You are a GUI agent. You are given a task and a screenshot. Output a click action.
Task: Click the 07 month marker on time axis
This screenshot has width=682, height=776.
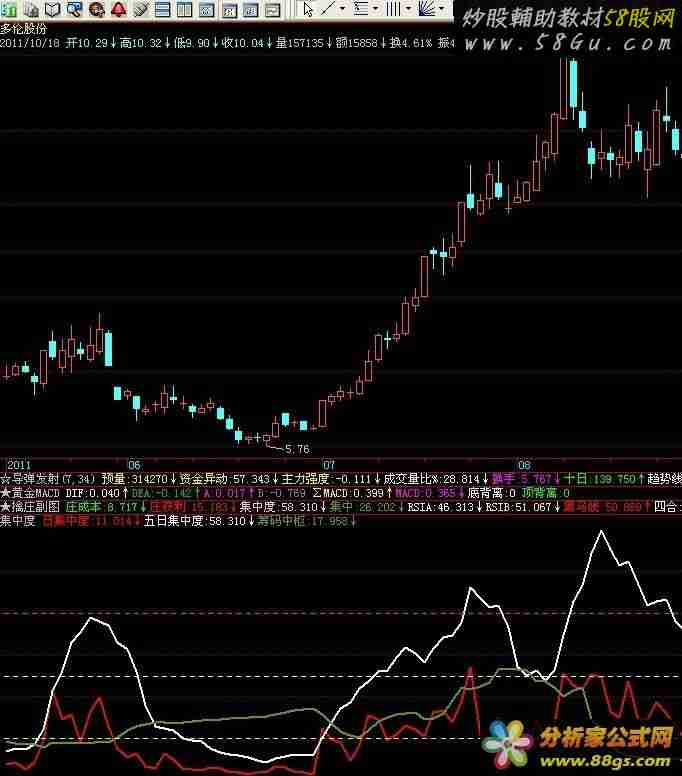pos(329,465)
